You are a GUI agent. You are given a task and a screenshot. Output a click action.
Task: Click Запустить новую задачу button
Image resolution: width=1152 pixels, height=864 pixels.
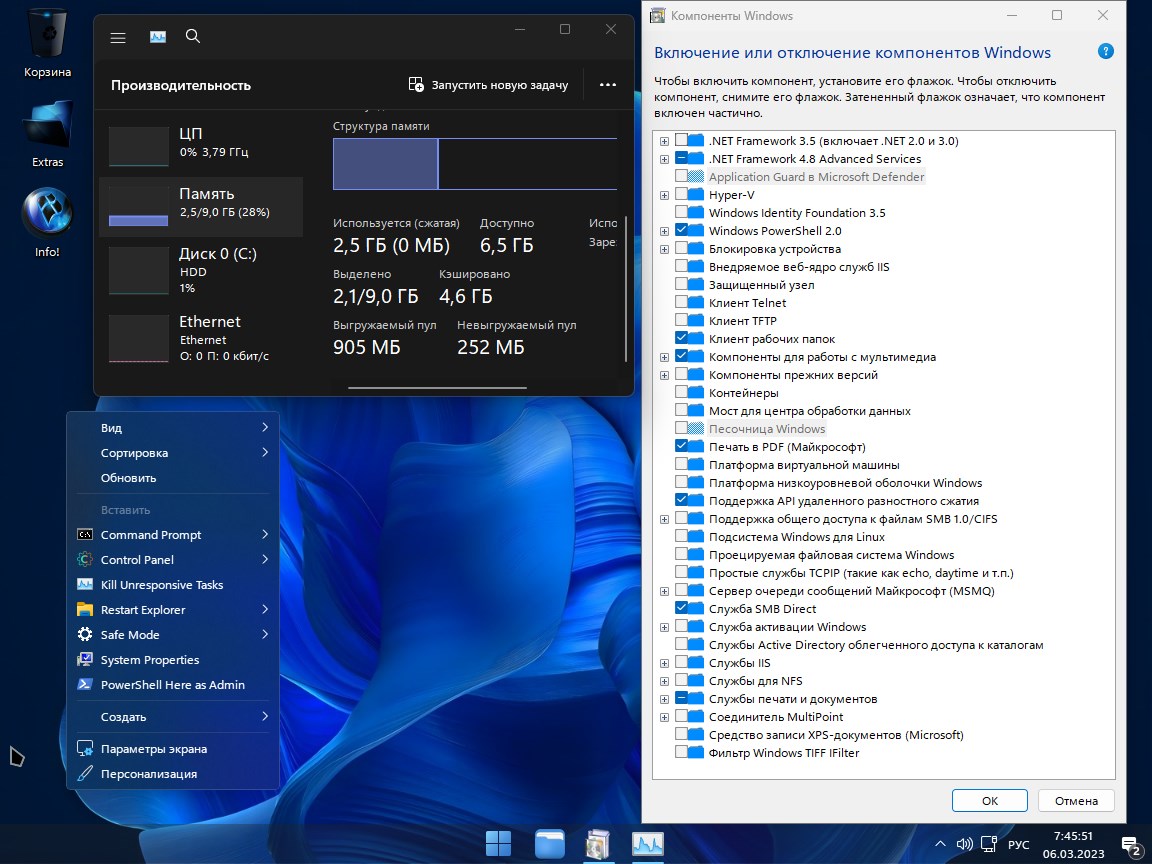coord(489,85)
